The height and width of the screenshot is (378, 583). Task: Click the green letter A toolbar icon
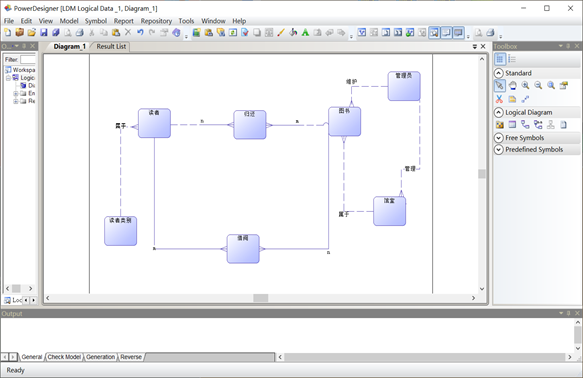pos(305,33)
